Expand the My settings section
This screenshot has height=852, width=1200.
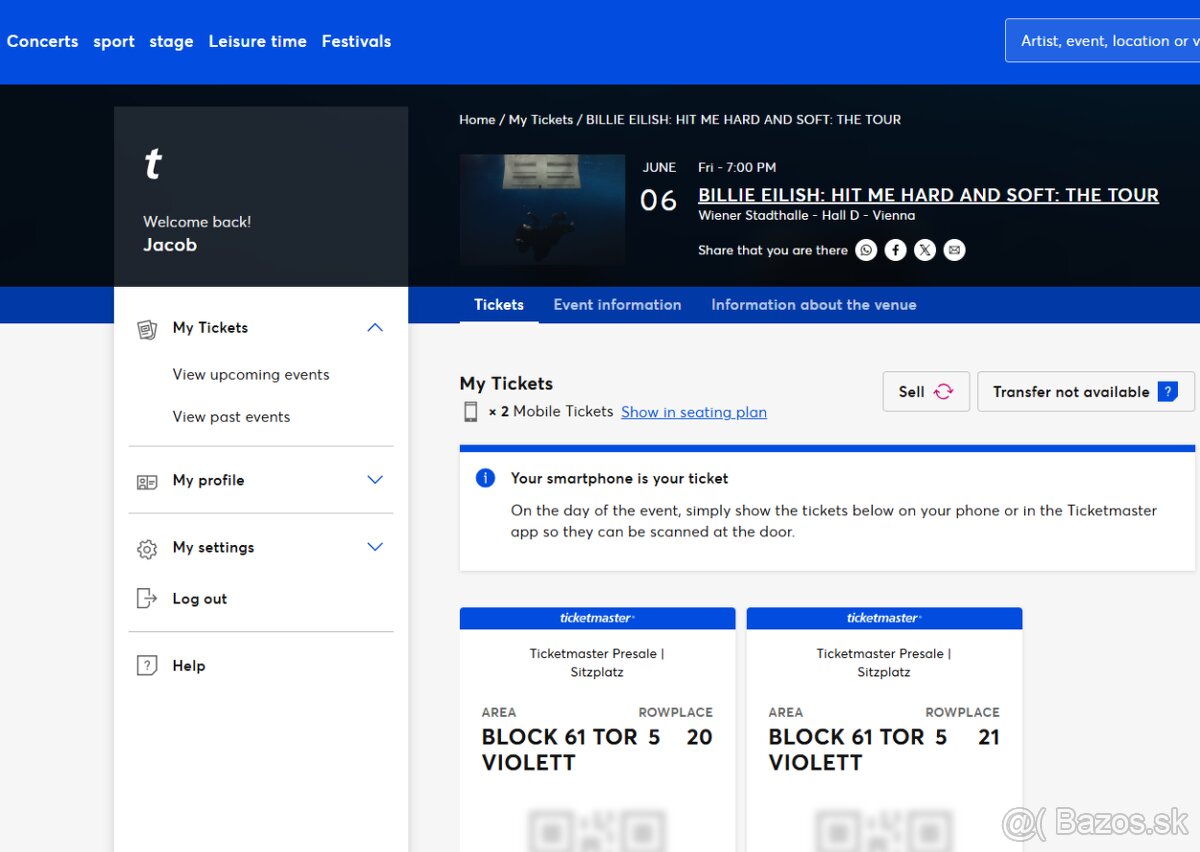point(375,547)
